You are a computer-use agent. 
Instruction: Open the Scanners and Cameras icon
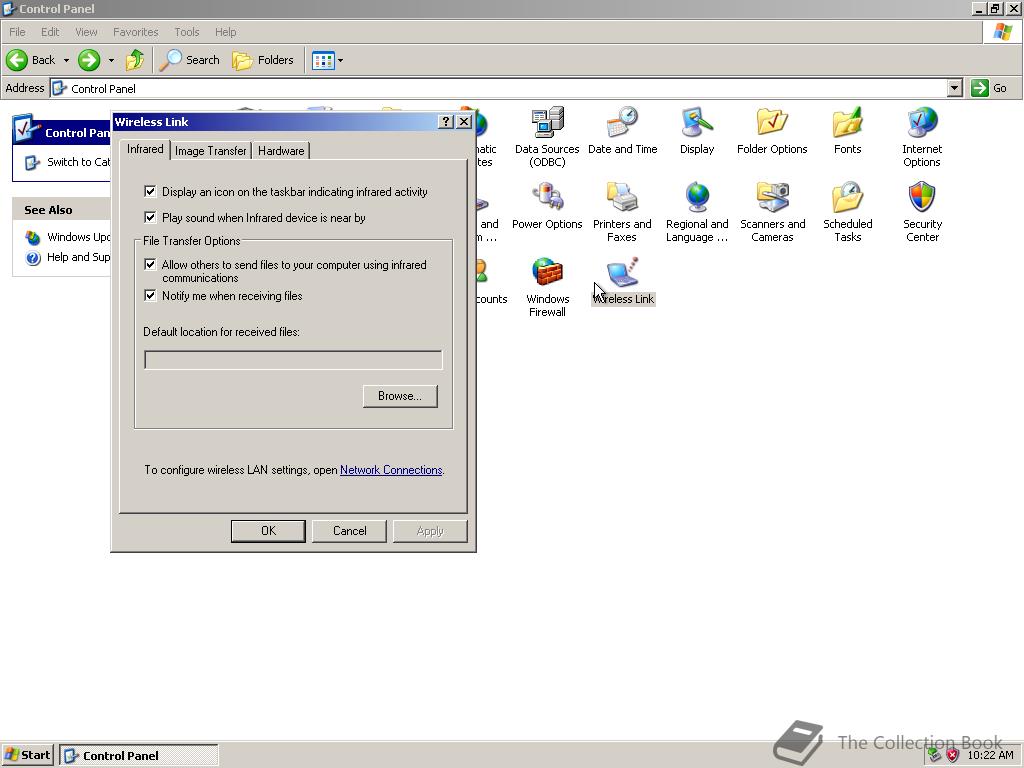point(772,197)
